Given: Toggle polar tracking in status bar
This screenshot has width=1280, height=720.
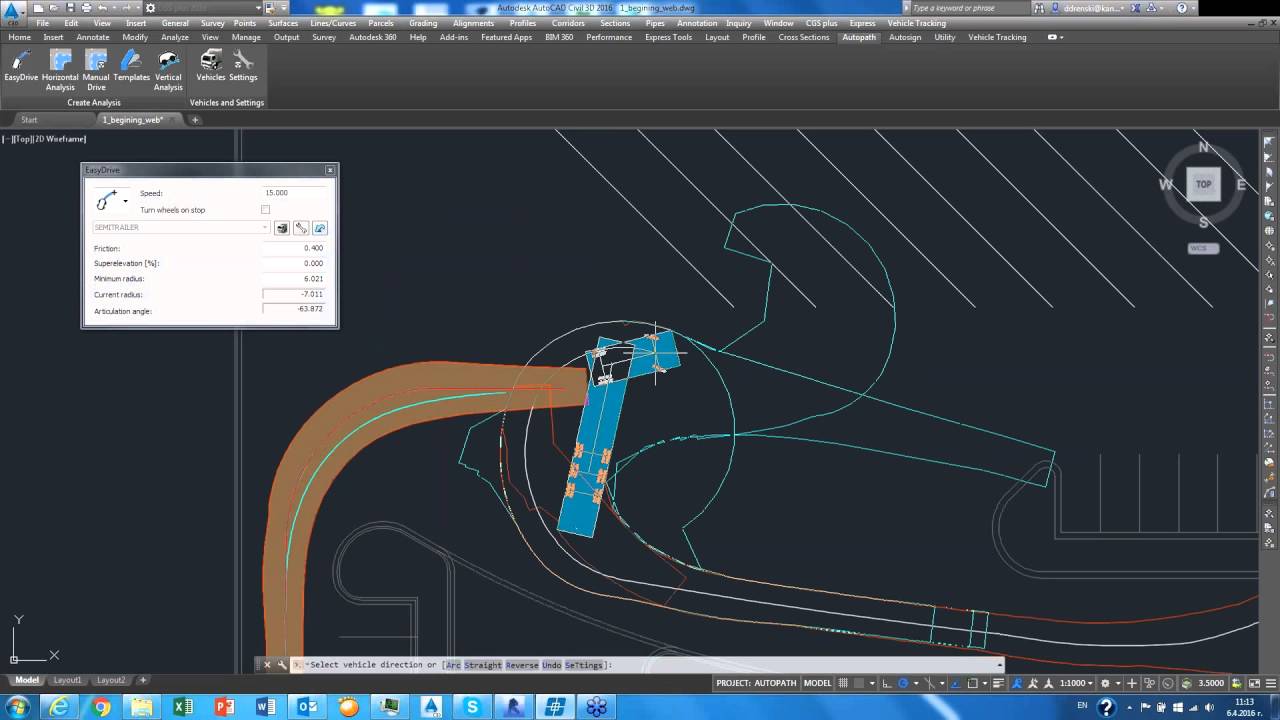Looking at the screenshot, I should click(903, 683).
